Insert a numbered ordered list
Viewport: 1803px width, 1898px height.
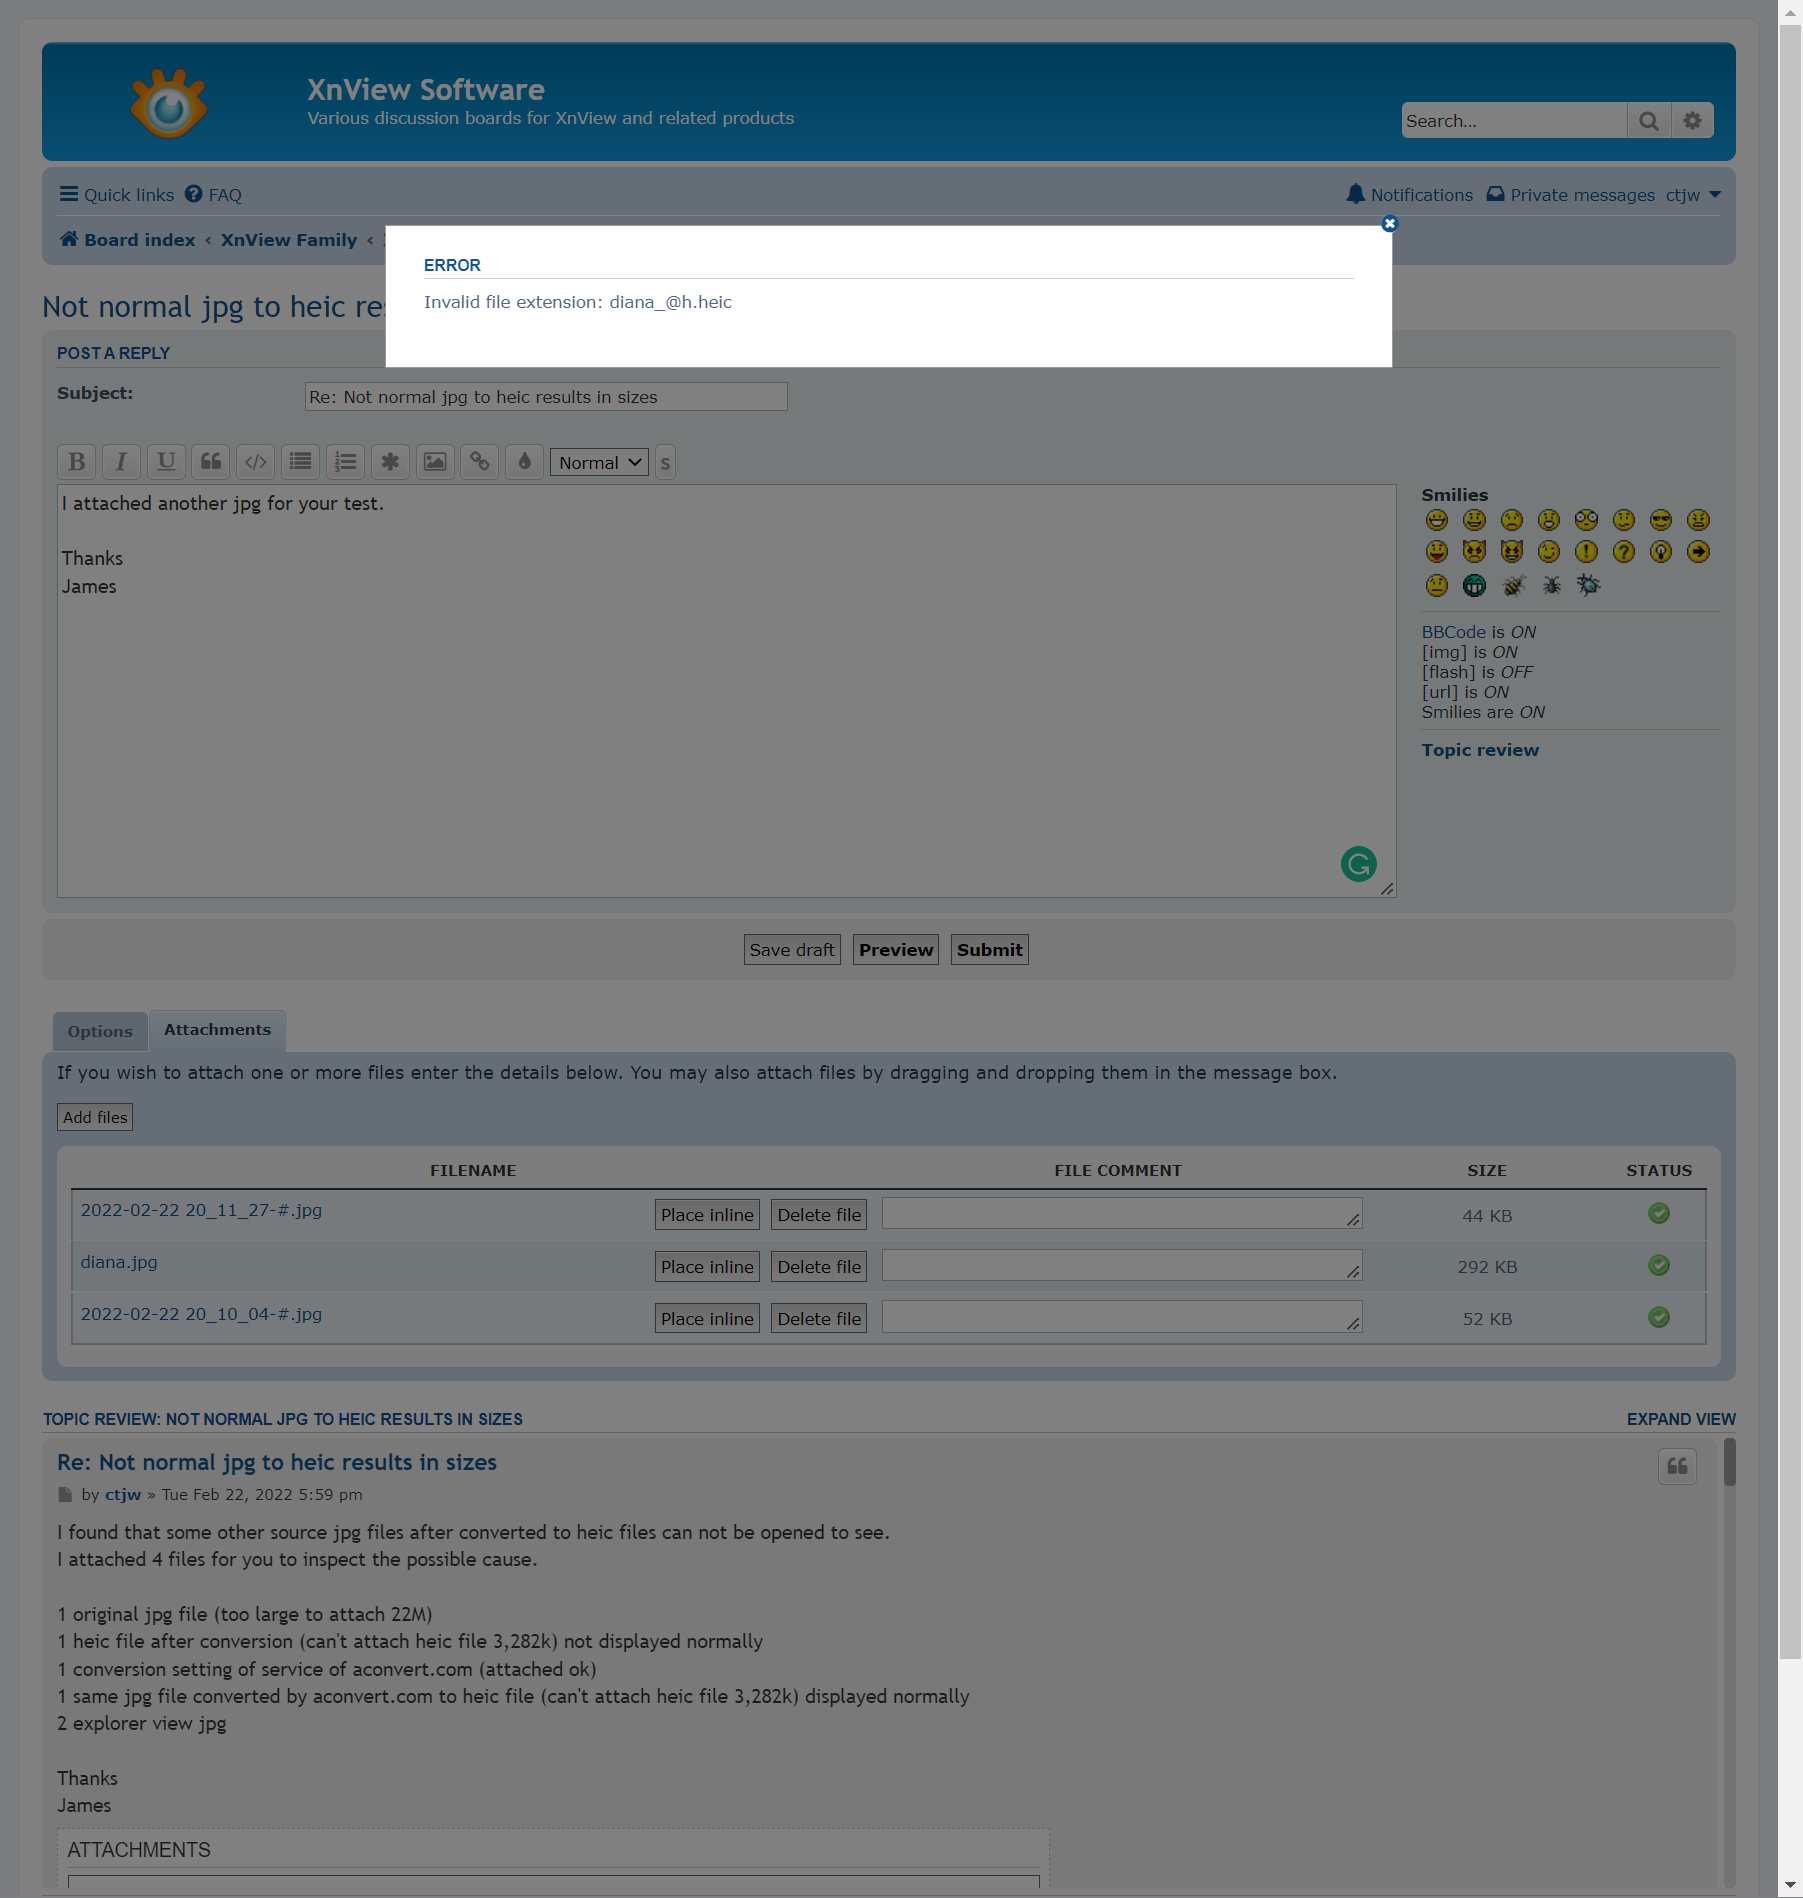pos(346,462)
